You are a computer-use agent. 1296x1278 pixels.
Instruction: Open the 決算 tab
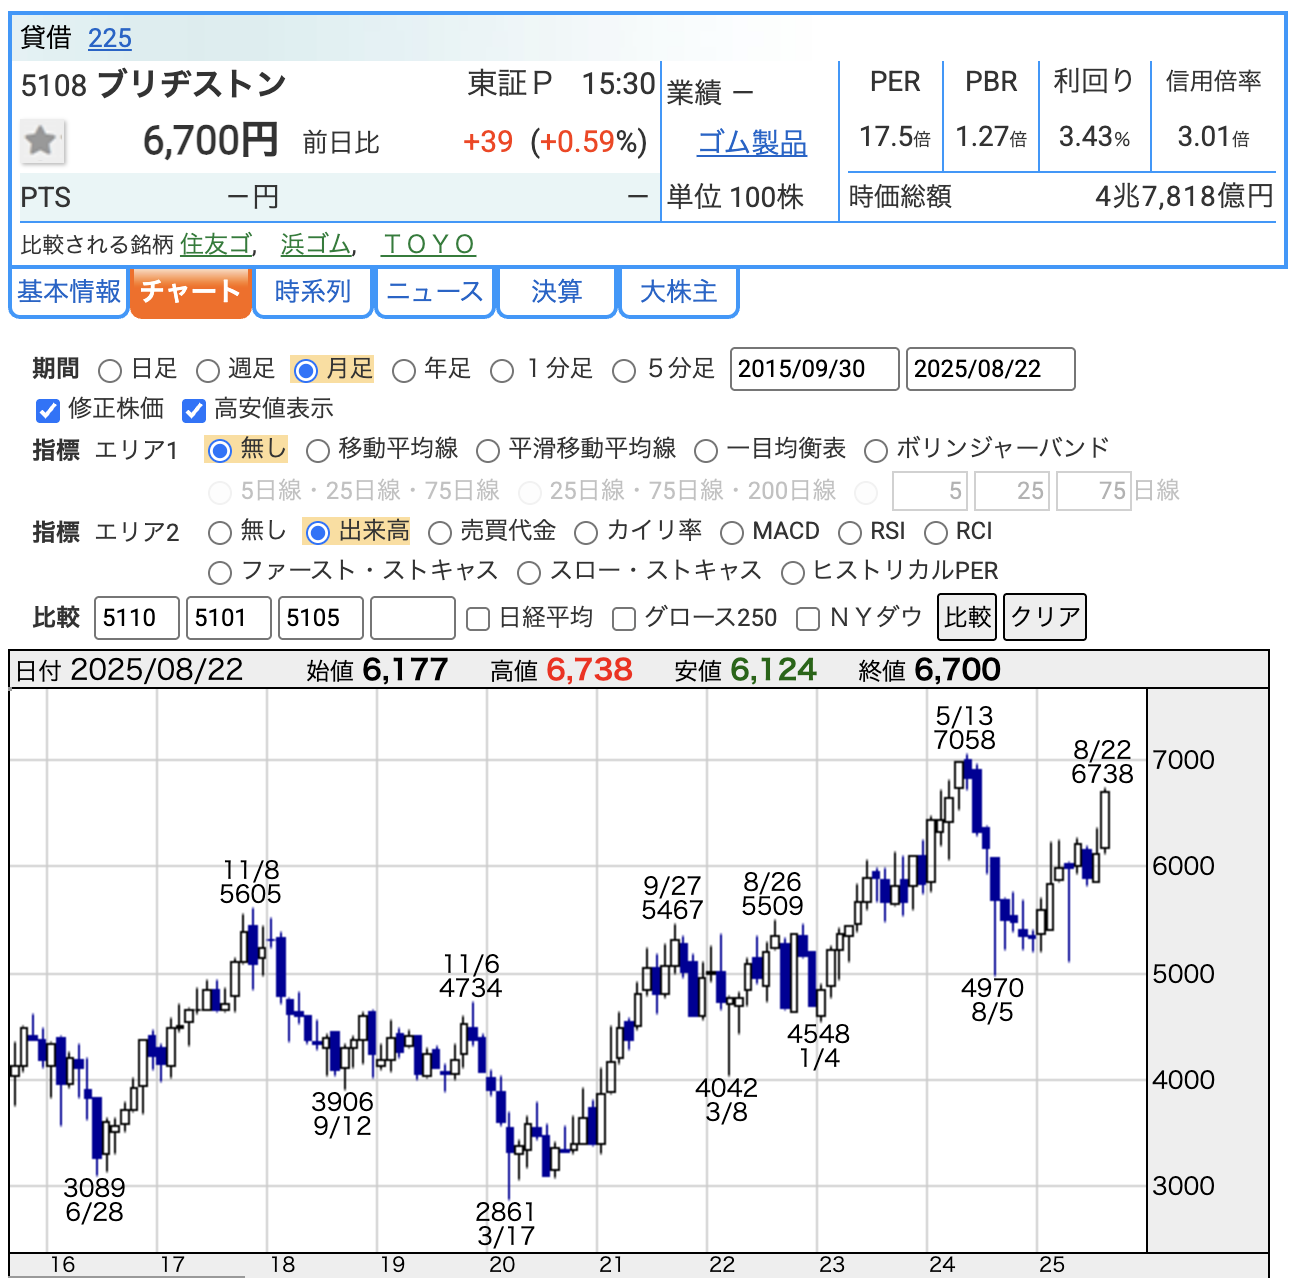pyautogui.click(x=557, y=291)
